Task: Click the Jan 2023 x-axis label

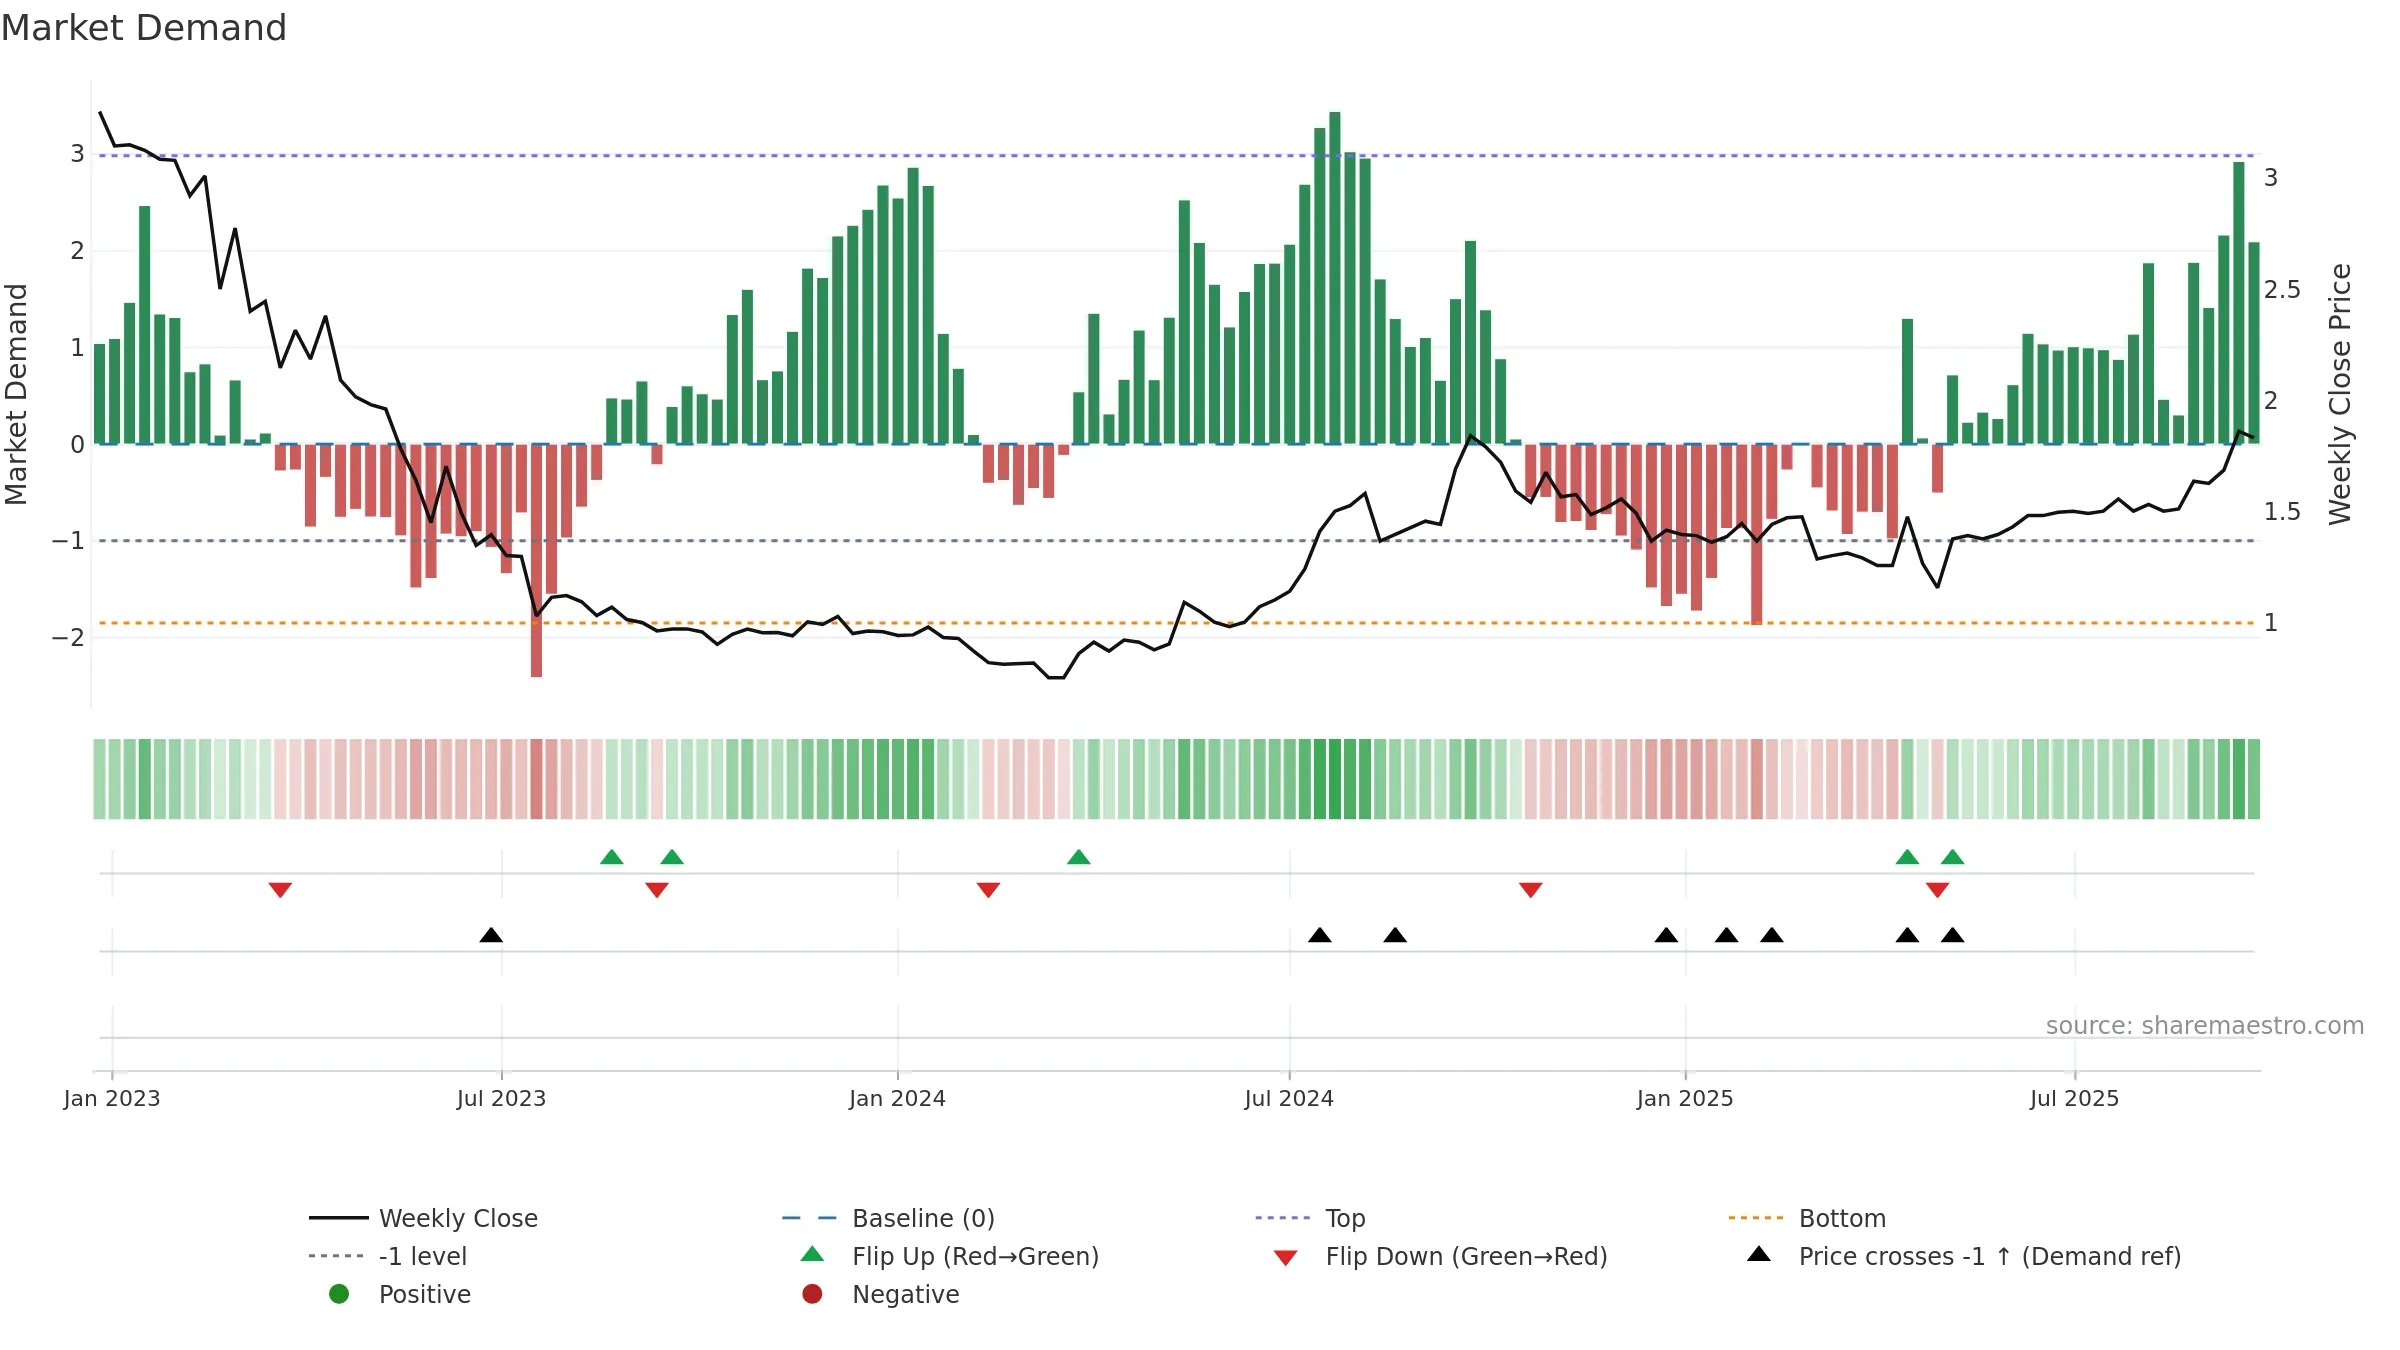Action: click(112, 1098)
